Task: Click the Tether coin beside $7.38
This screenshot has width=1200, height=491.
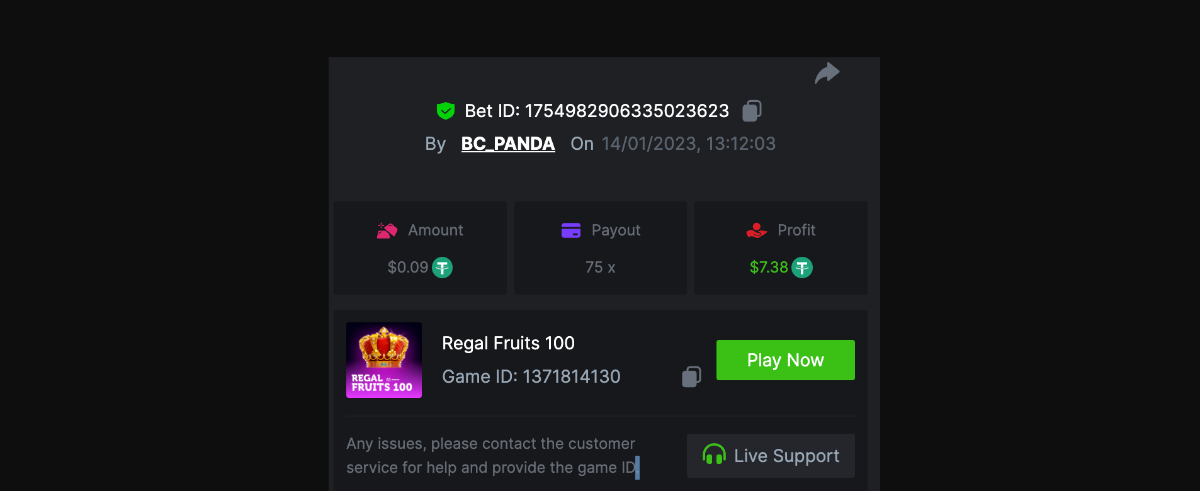Action: 802,268
